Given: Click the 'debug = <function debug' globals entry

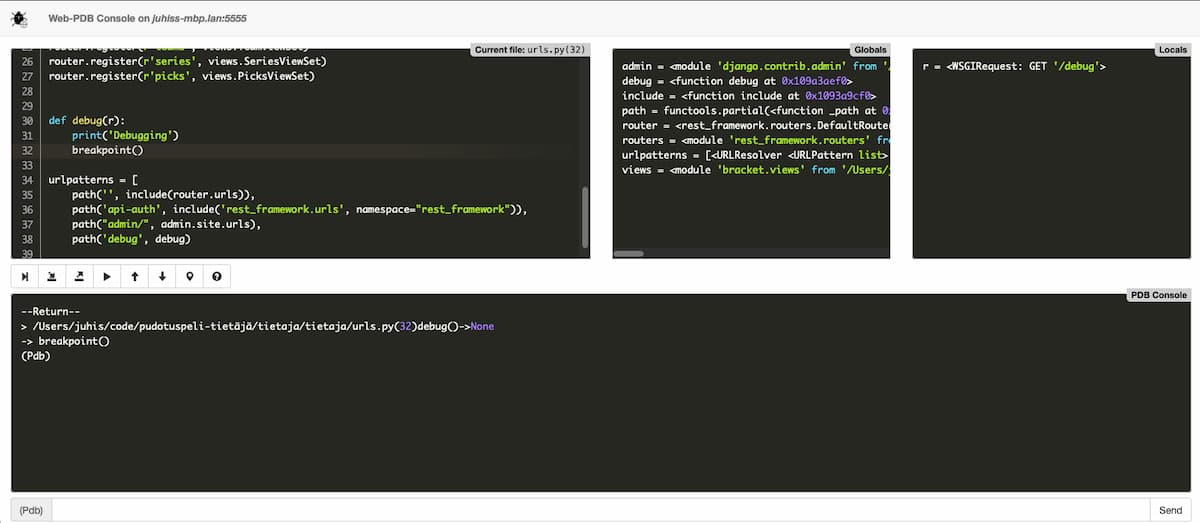Looking at the screenshot, I should pyautogui.click(x=737, y=81).
